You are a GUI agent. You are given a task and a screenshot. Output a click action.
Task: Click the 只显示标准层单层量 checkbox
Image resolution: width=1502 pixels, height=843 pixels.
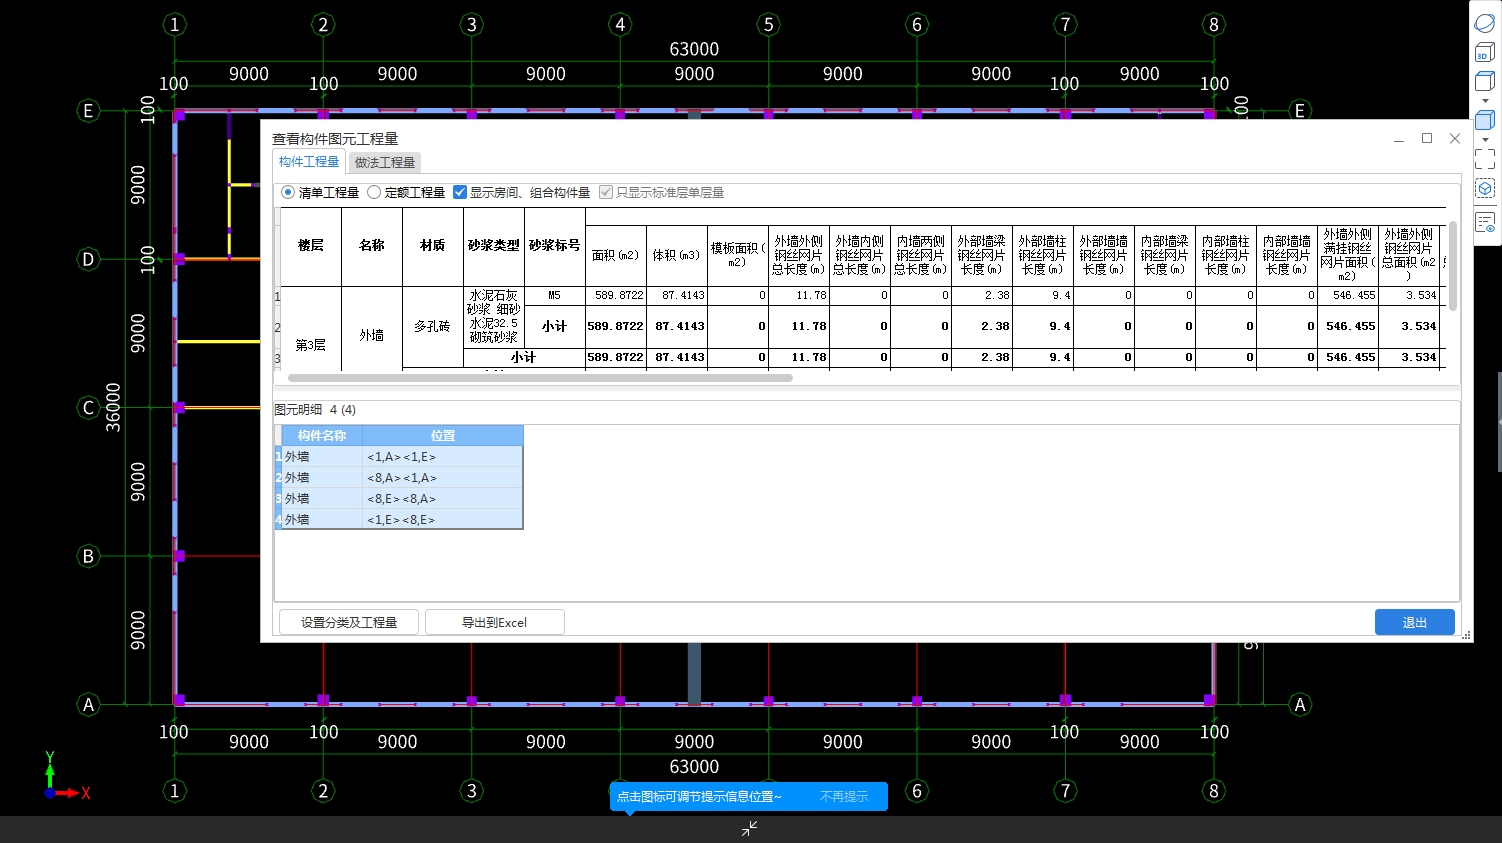[x=606, y=192]
